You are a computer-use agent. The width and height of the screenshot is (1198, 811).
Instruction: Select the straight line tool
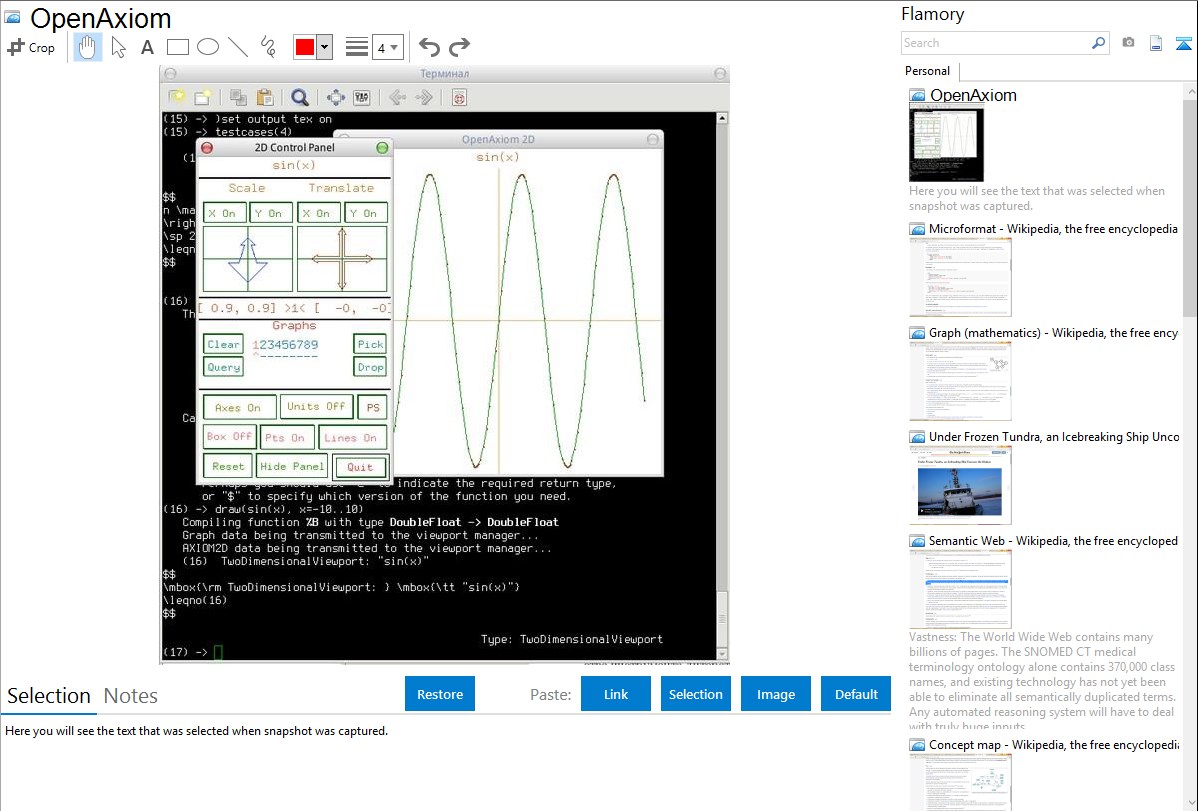tap(238, 47)
